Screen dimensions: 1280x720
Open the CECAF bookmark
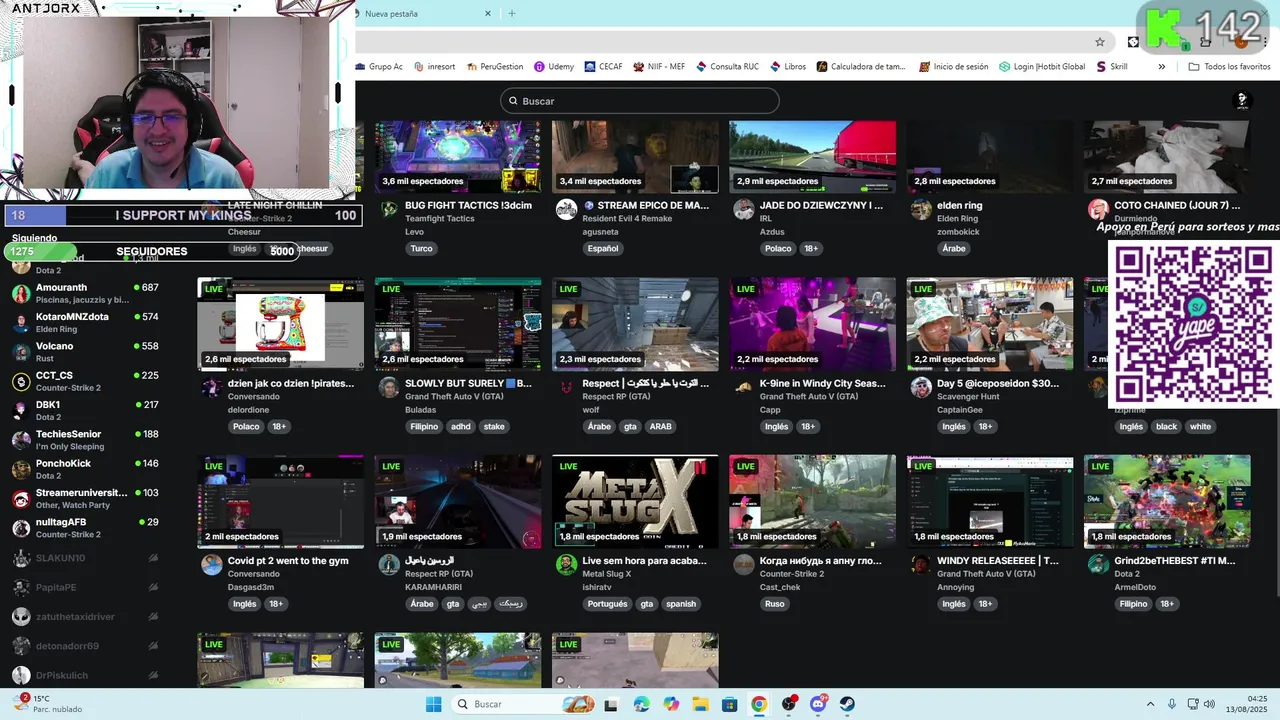[x=602, y=67]
